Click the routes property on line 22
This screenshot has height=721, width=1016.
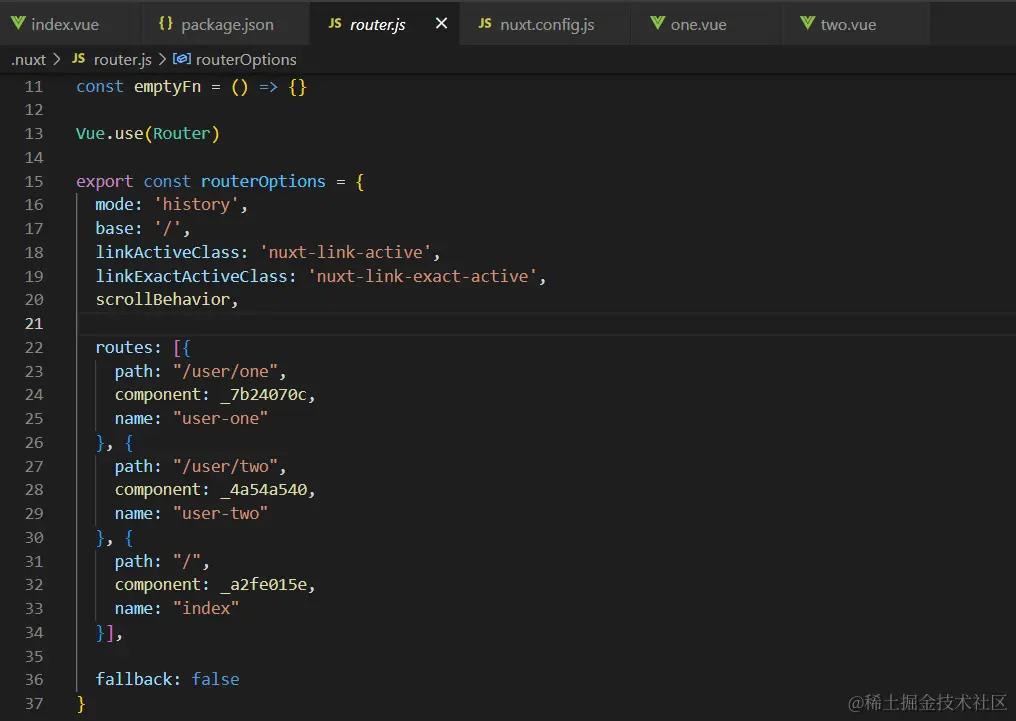(124, 348)
